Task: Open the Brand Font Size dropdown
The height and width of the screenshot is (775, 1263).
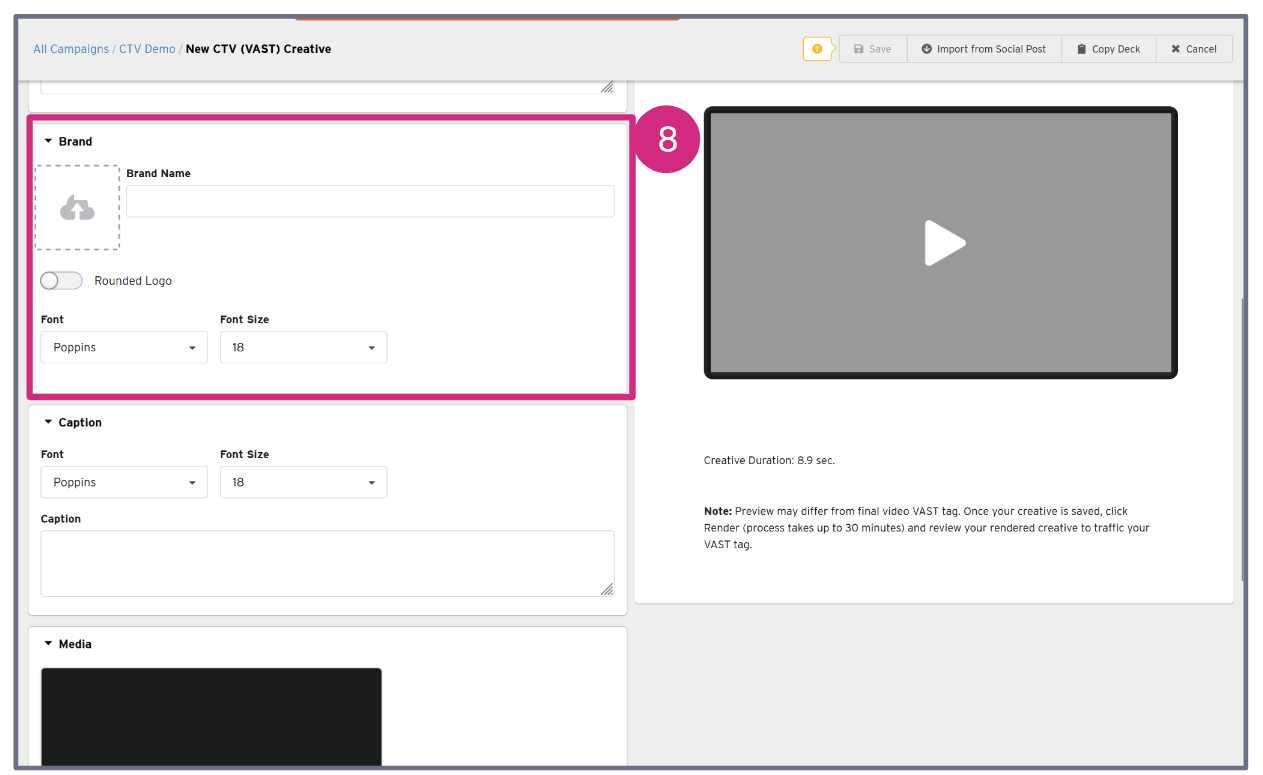Action: (303, 348)
